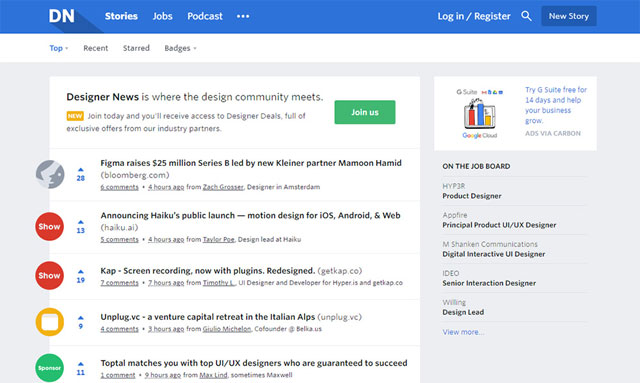This screenshot has height=383, width=640.
Task: Click the New Story button
Action: pos(569,16)
